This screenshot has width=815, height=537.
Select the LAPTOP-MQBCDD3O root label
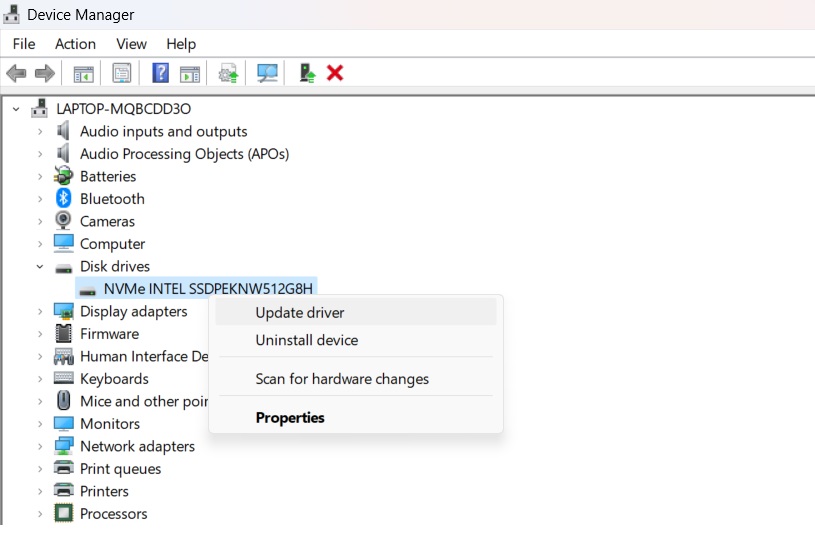pyautogui.click(x=124, y=109)
